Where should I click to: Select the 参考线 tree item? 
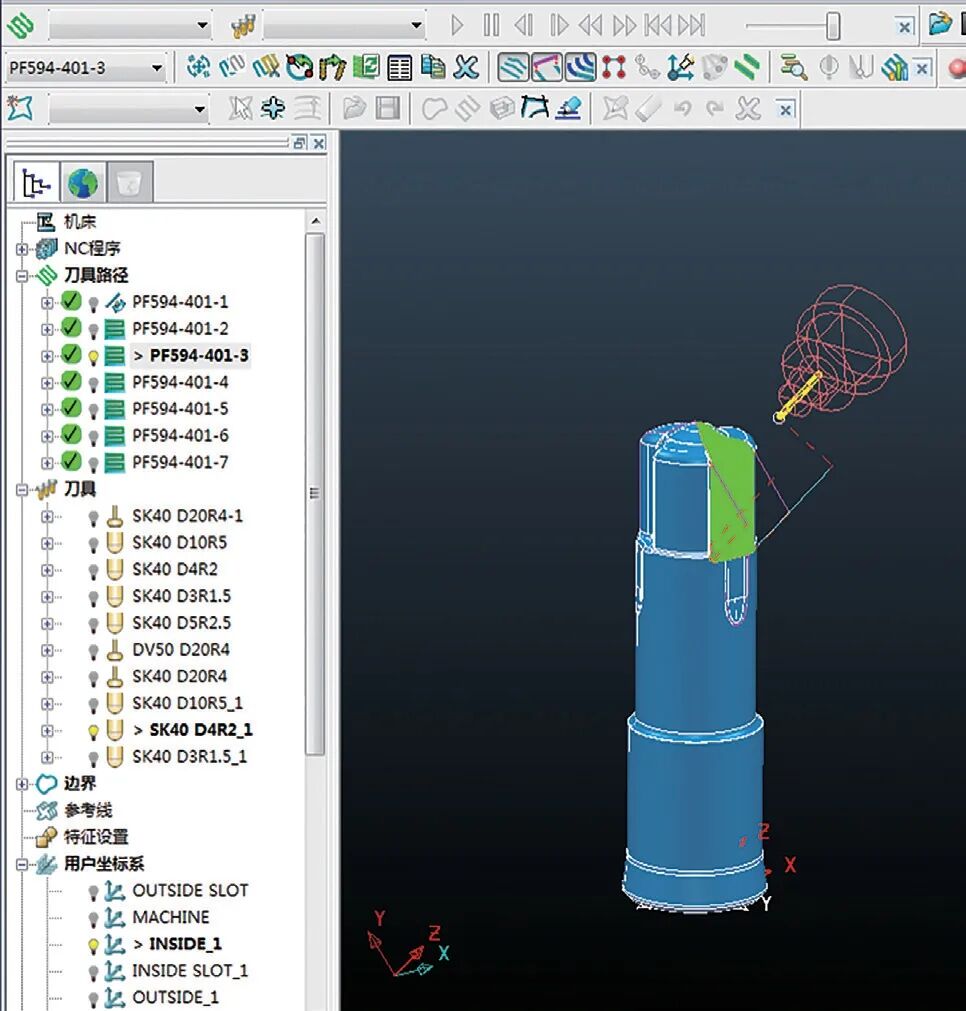(88, 810)
